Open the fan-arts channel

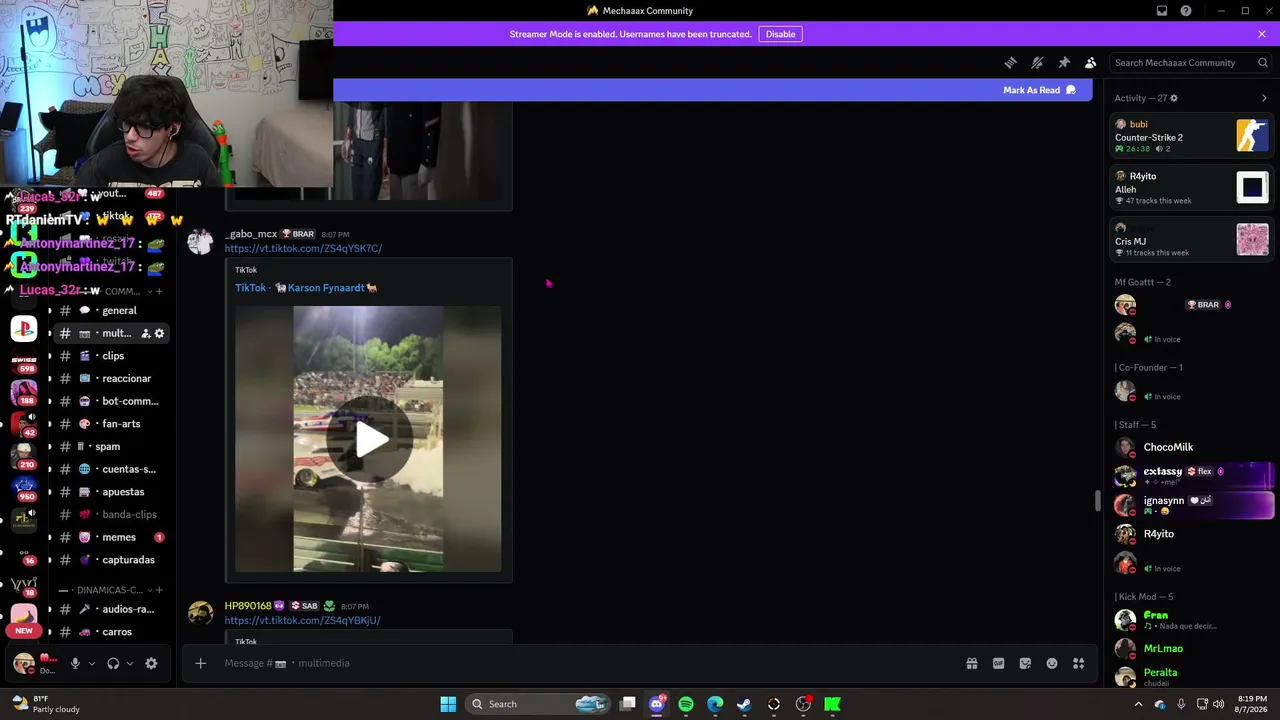110,424
